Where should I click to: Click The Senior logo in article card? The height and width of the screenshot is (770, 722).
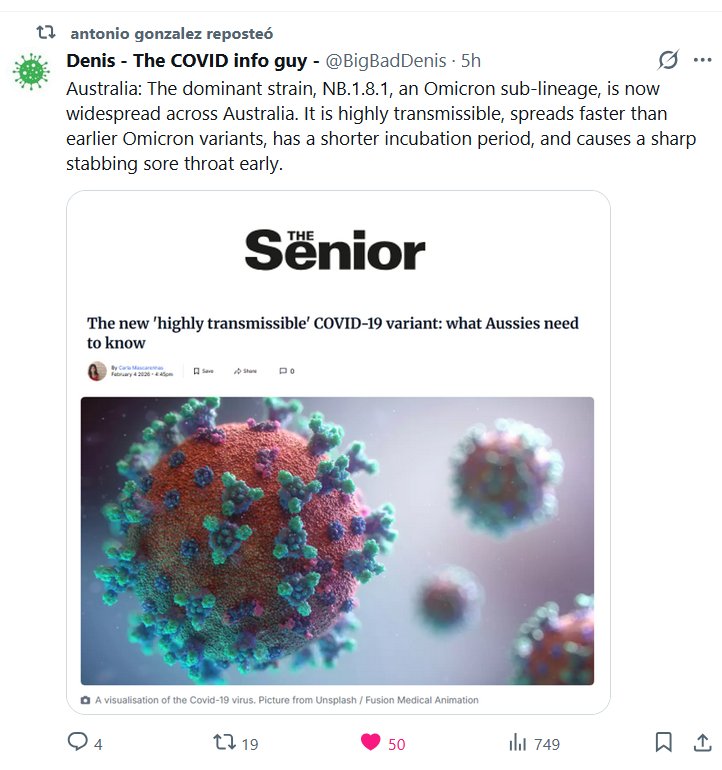(x=335, y=249)
